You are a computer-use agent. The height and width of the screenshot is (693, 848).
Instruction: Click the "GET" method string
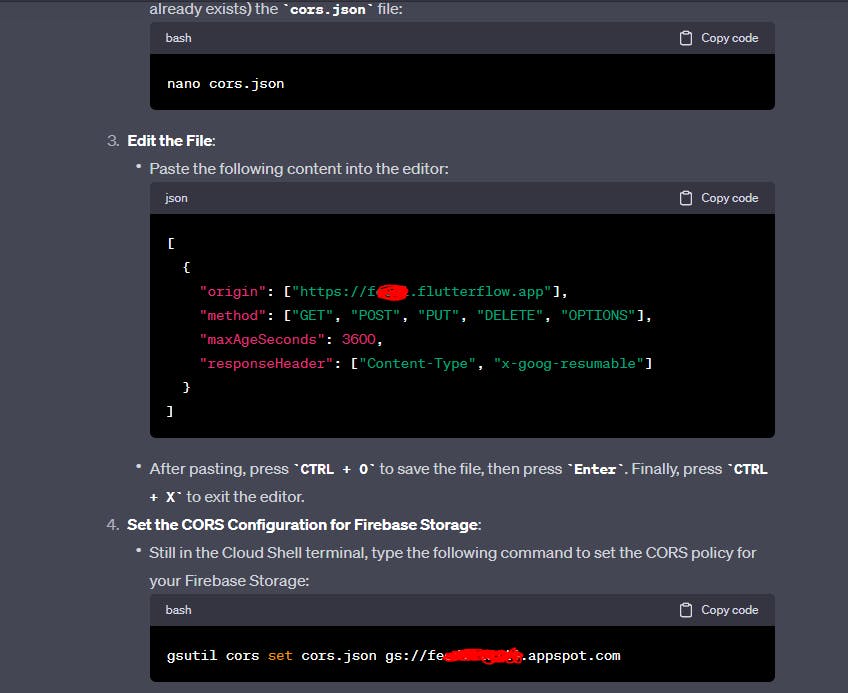313,315
